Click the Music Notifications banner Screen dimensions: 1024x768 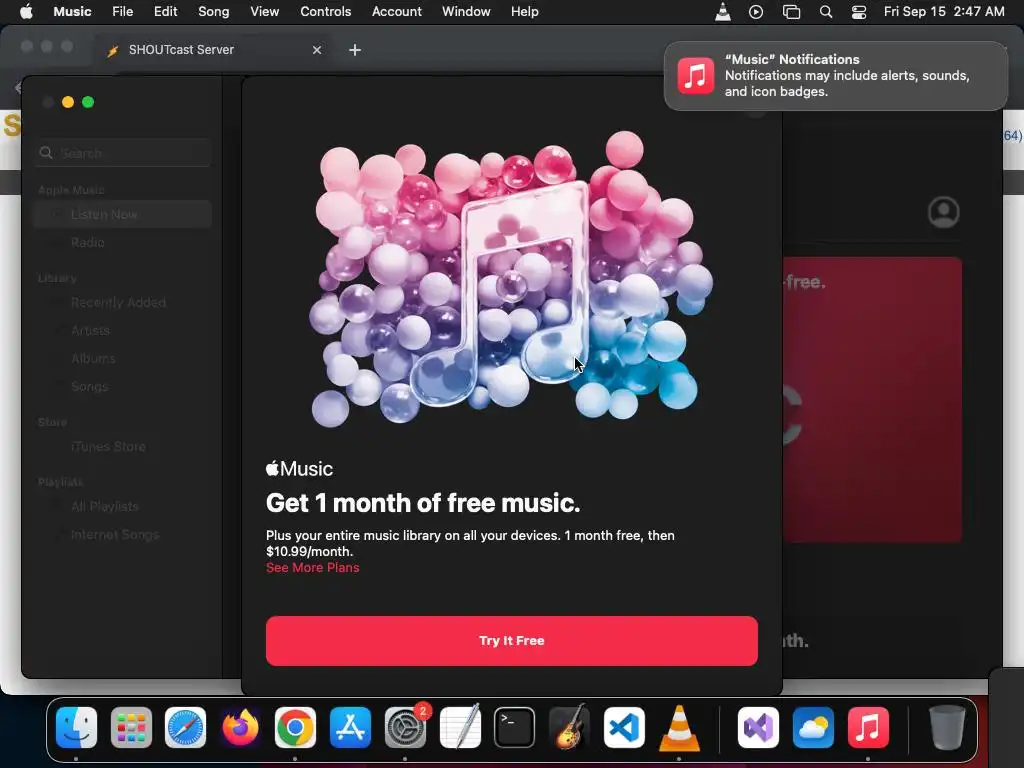(835, 76)
